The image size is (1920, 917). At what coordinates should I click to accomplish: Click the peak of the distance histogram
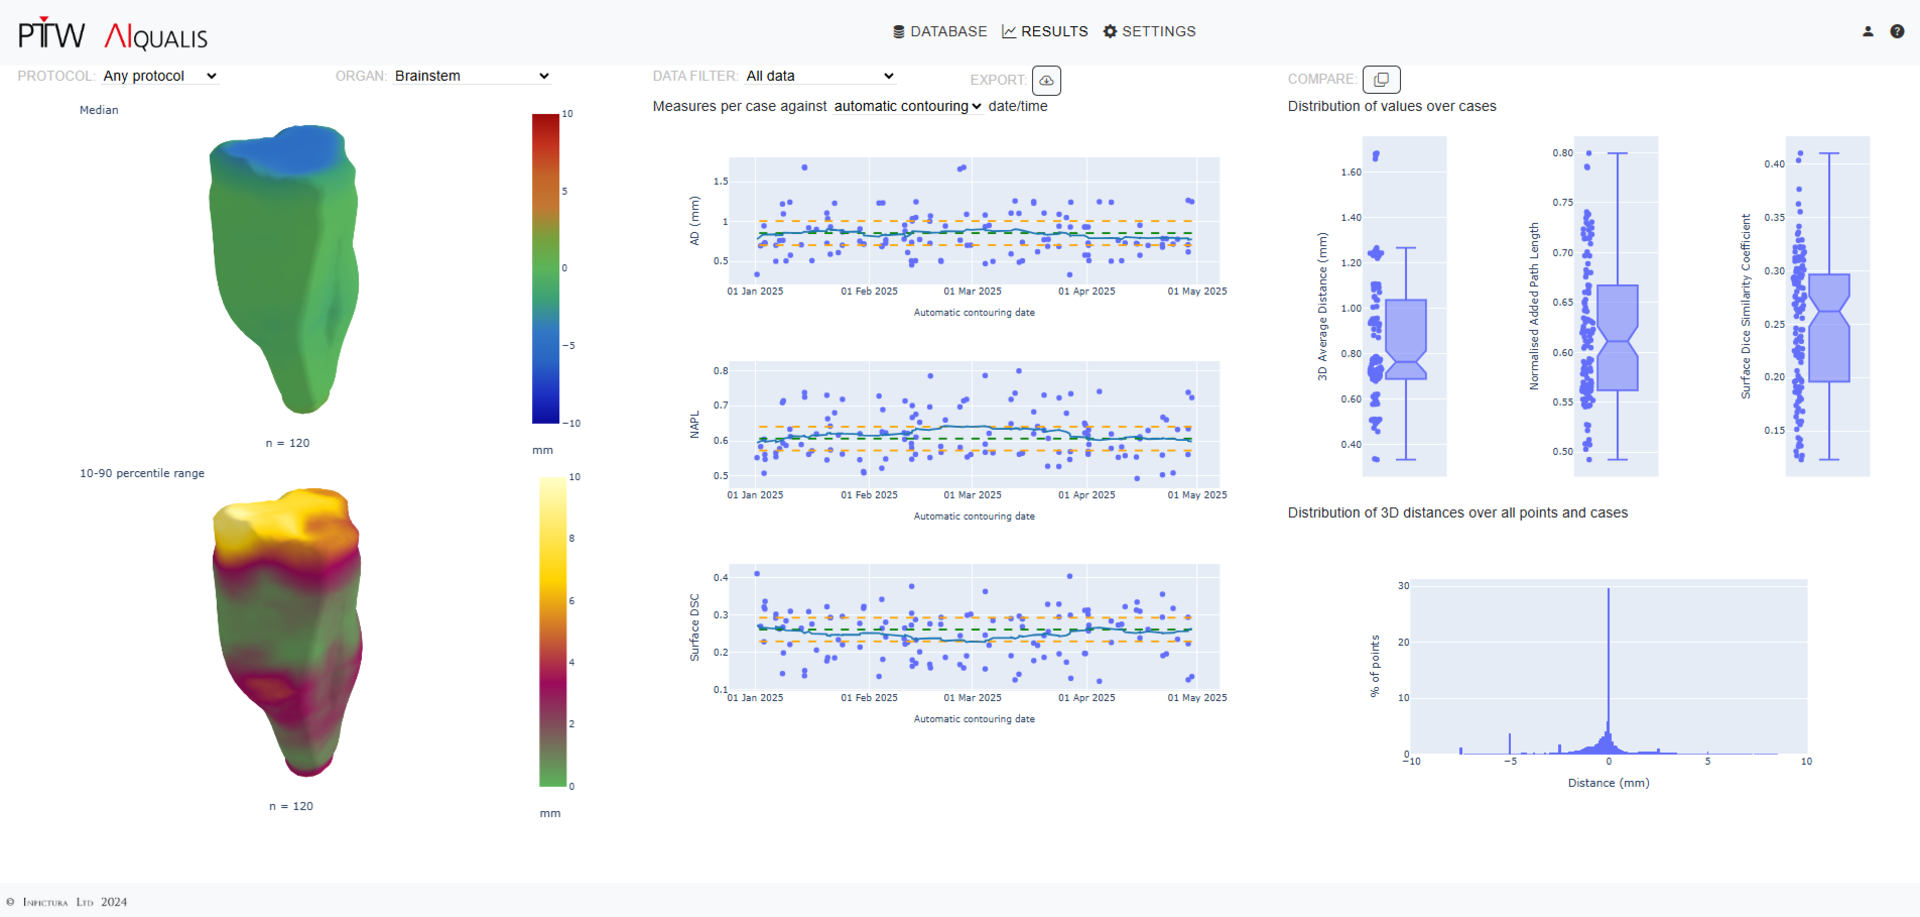click(x=1608, y=592)
